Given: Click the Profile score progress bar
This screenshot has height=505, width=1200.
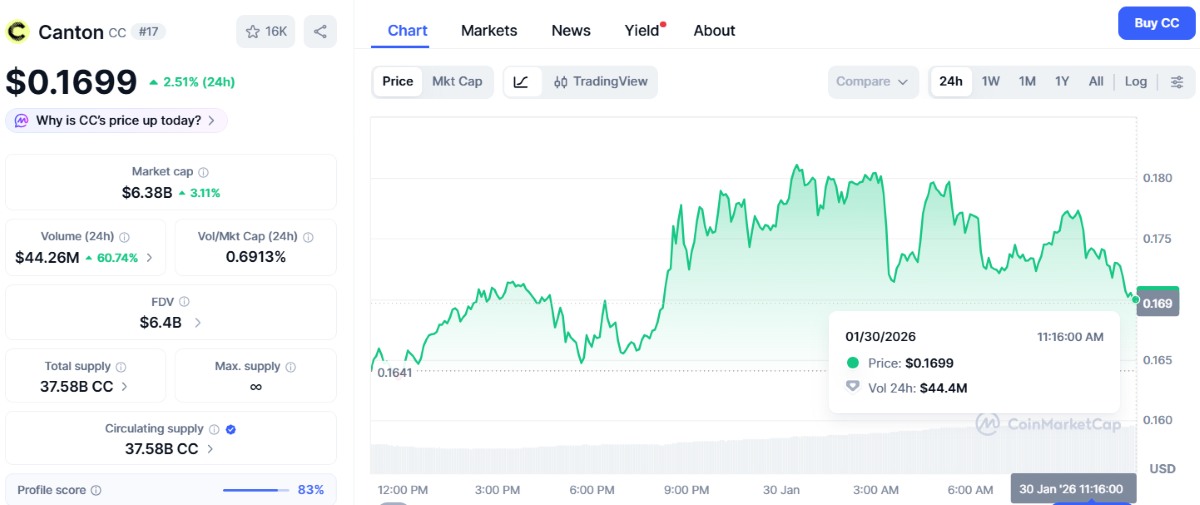Looking at the screenshot, I should click(254, 490).
